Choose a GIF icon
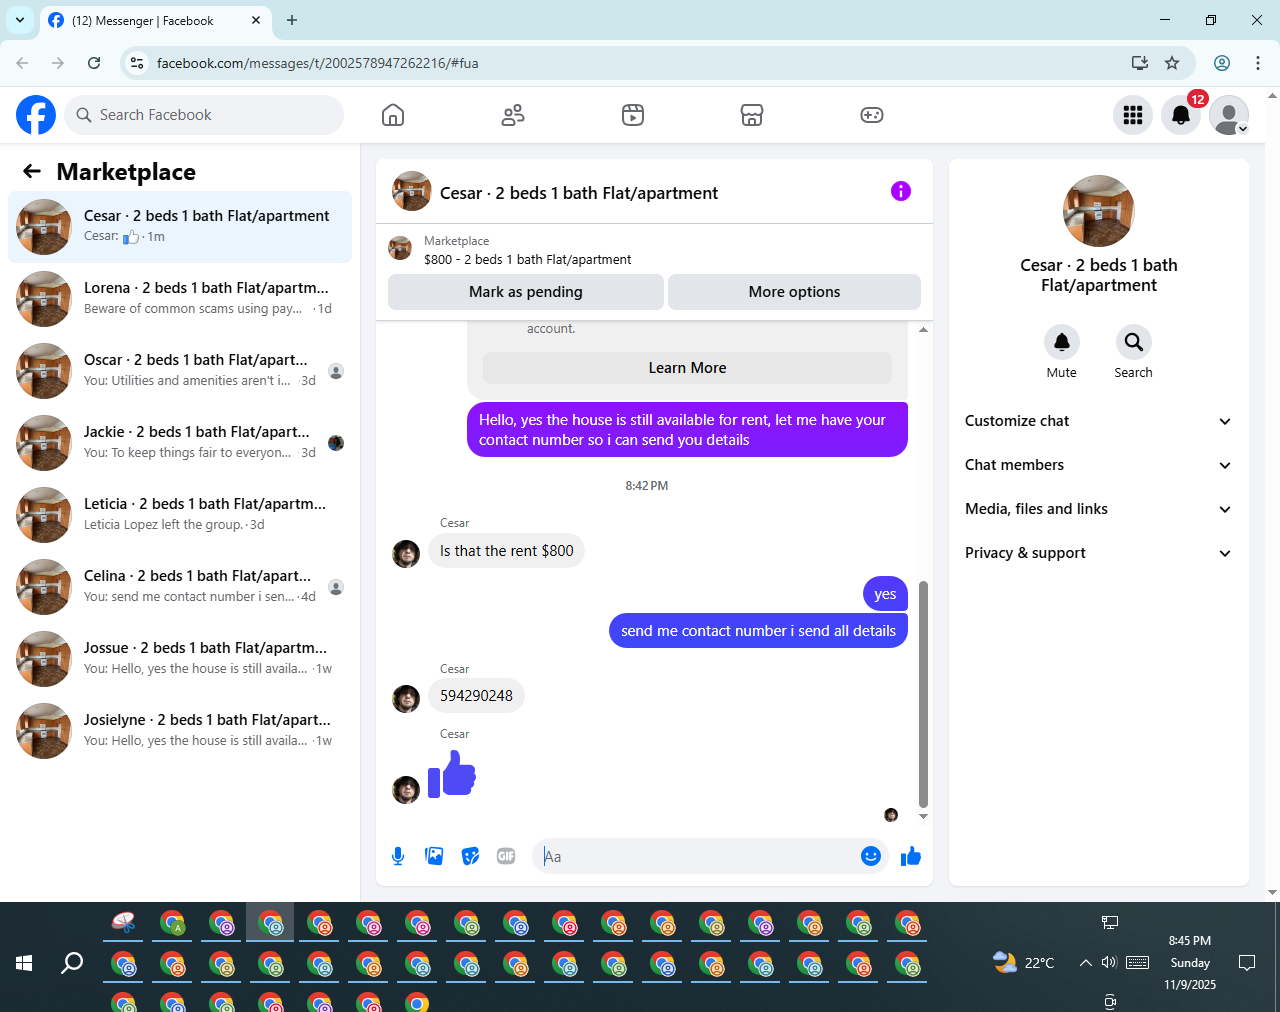This screenshot has height=1012, width=1280. 506,856
